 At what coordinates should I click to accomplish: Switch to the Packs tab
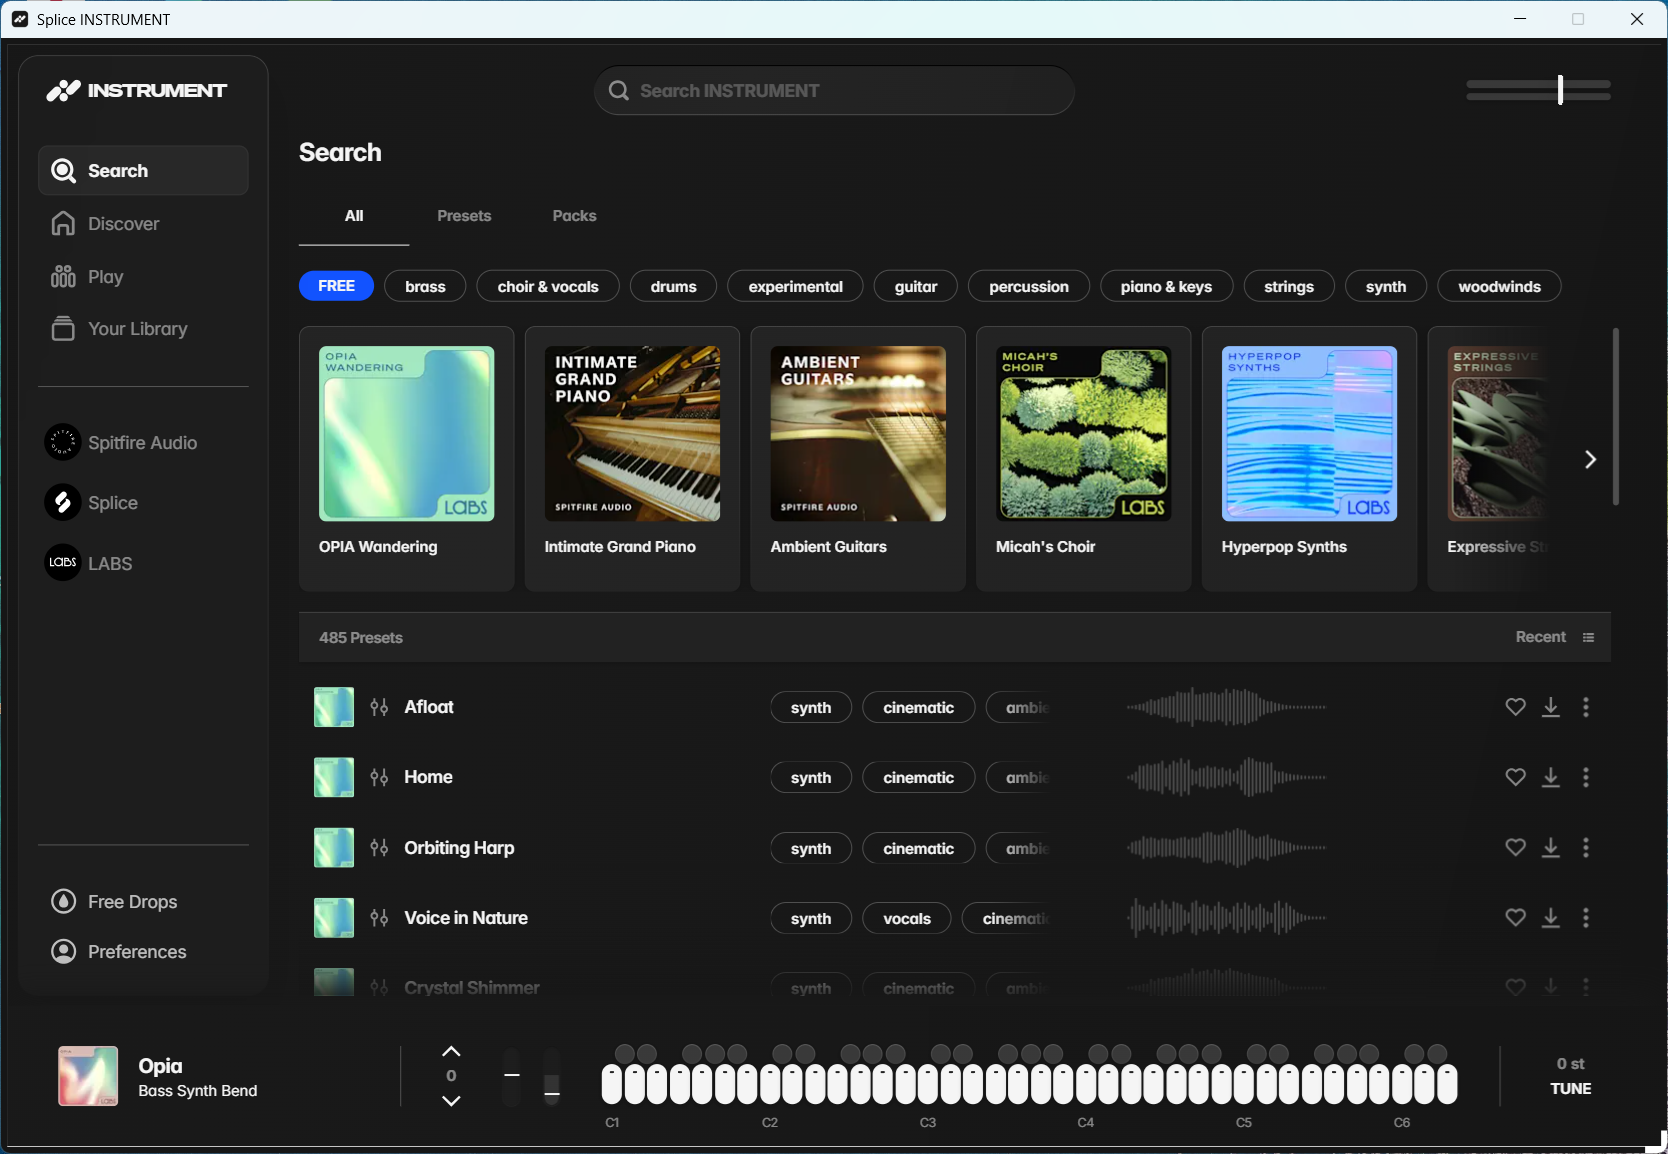click(574, 216)
